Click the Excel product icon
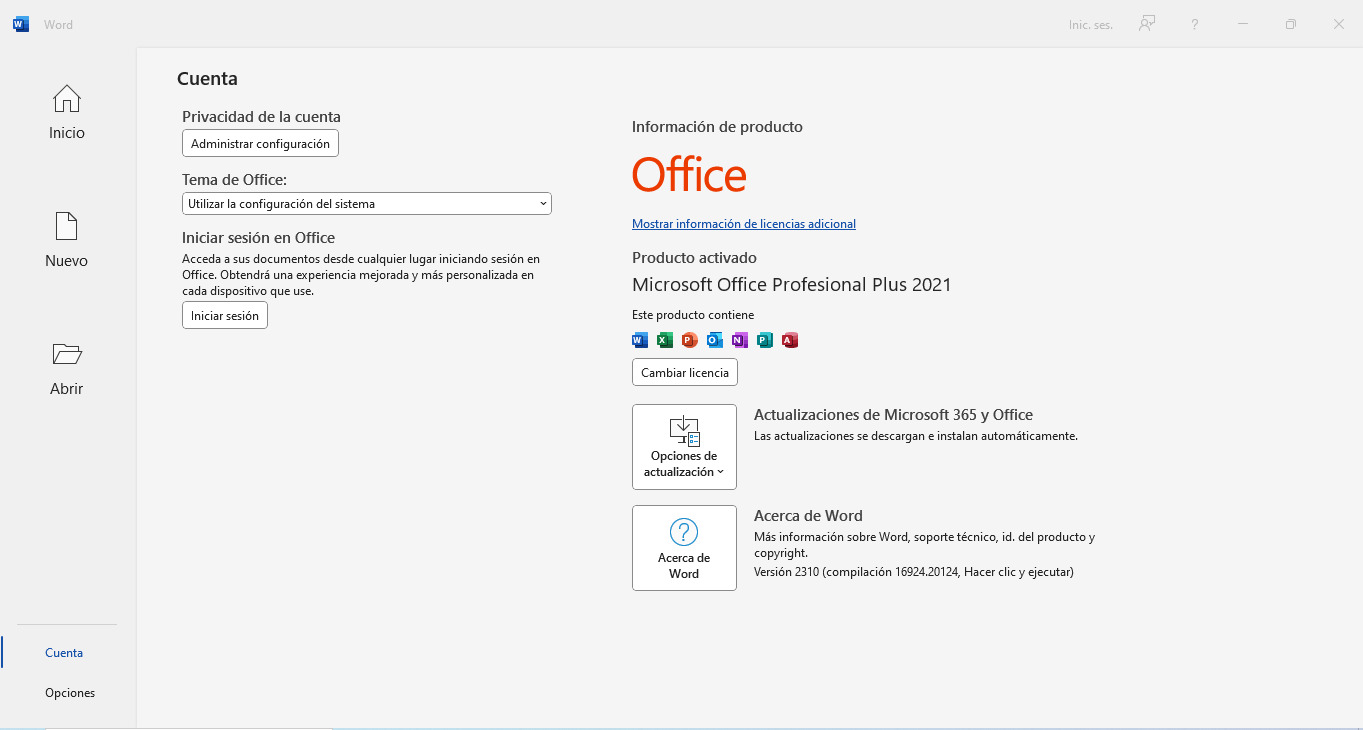Screen dimensions: 1363x730 click(664, 340)
